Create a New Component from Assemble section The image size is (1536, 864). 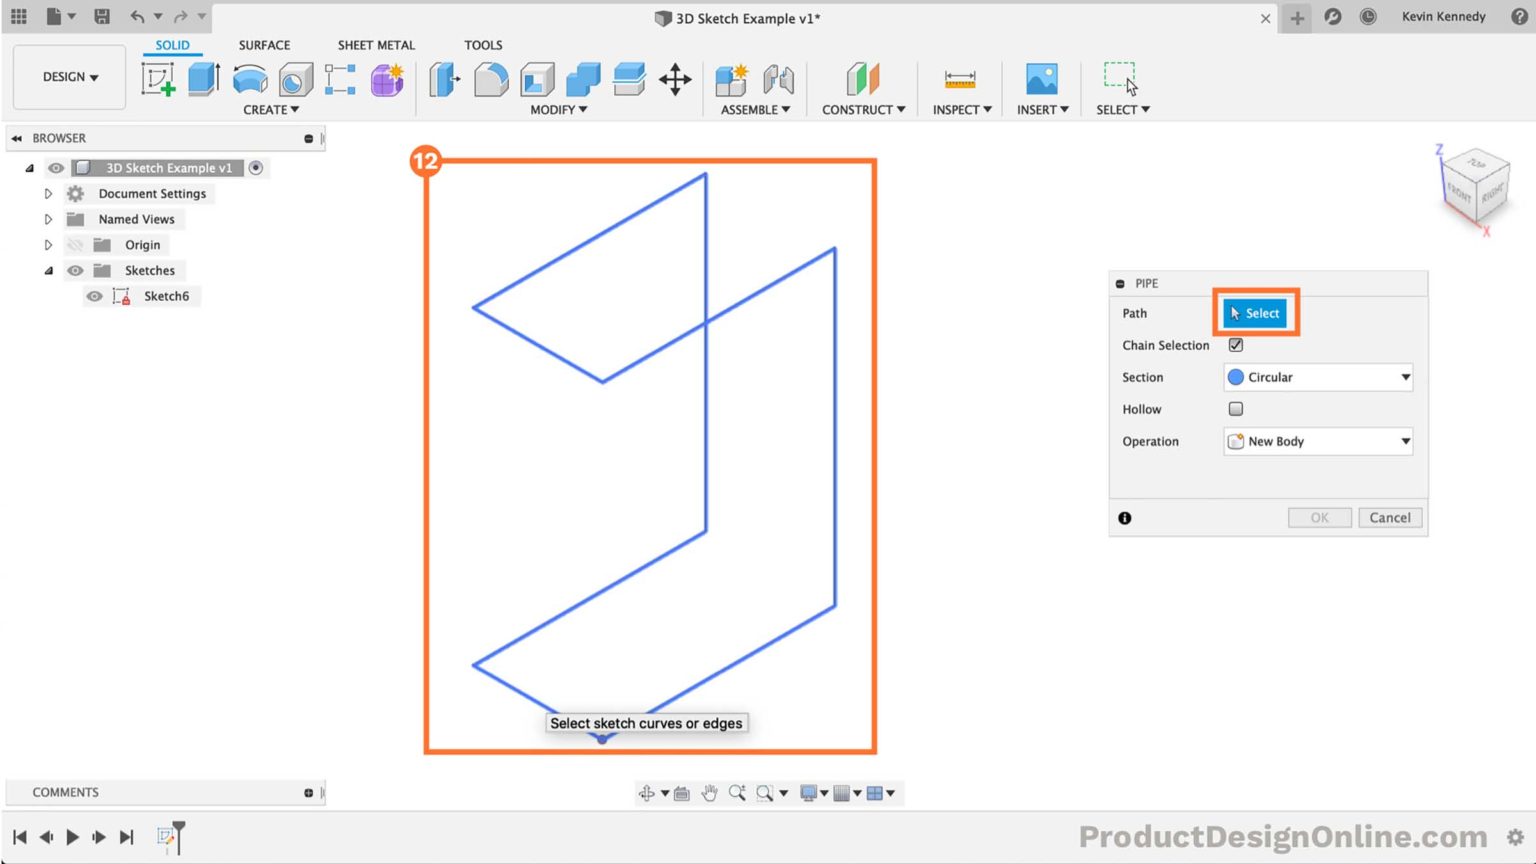pos(729,80)
